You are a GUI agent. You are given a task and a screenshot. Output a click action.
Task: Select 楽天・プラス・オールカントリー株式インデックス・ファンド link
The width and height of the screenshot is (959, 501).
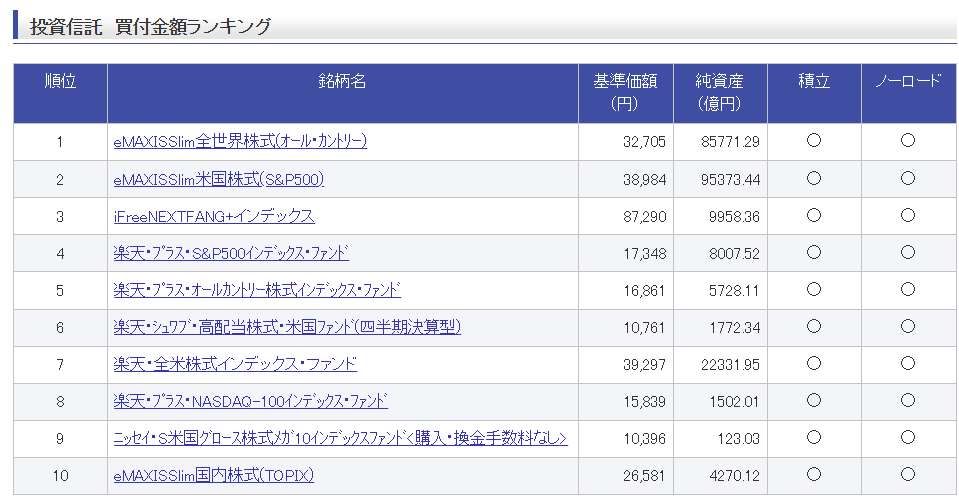pyautogui.click(x=257, y=290)
